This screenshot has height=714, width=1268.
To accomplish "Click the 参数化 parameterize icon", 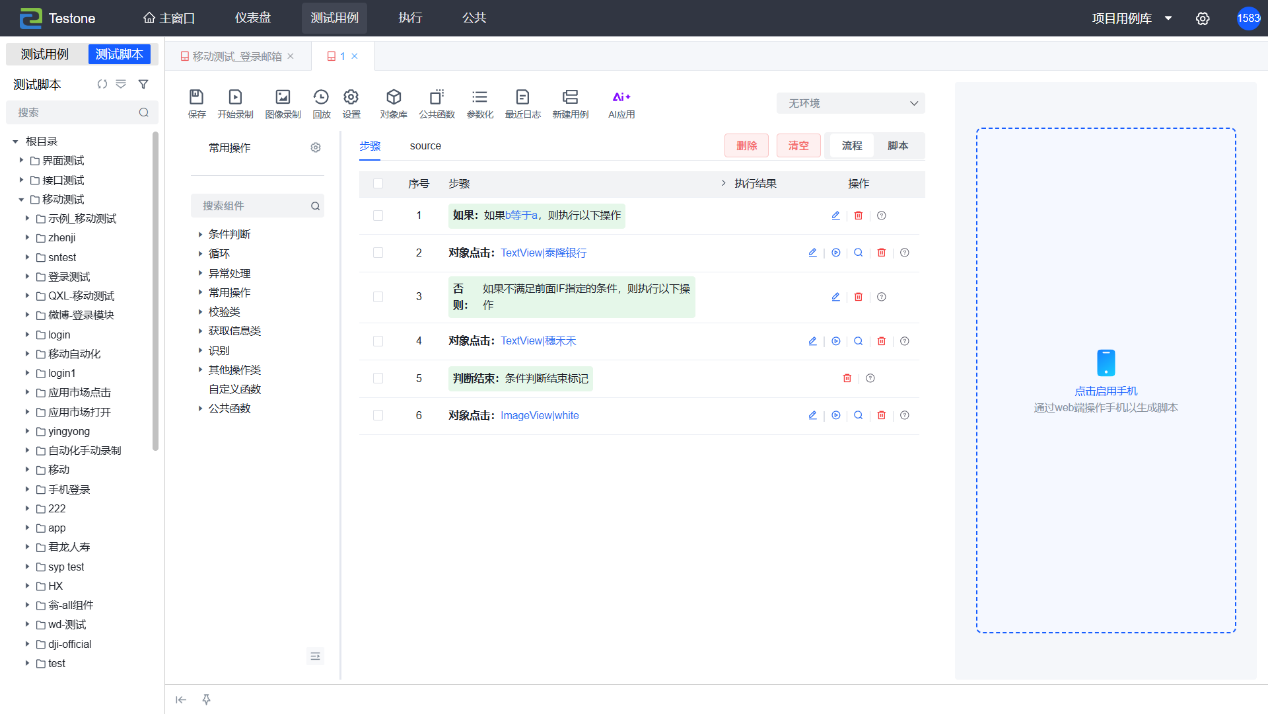I will tap(480, 98).
